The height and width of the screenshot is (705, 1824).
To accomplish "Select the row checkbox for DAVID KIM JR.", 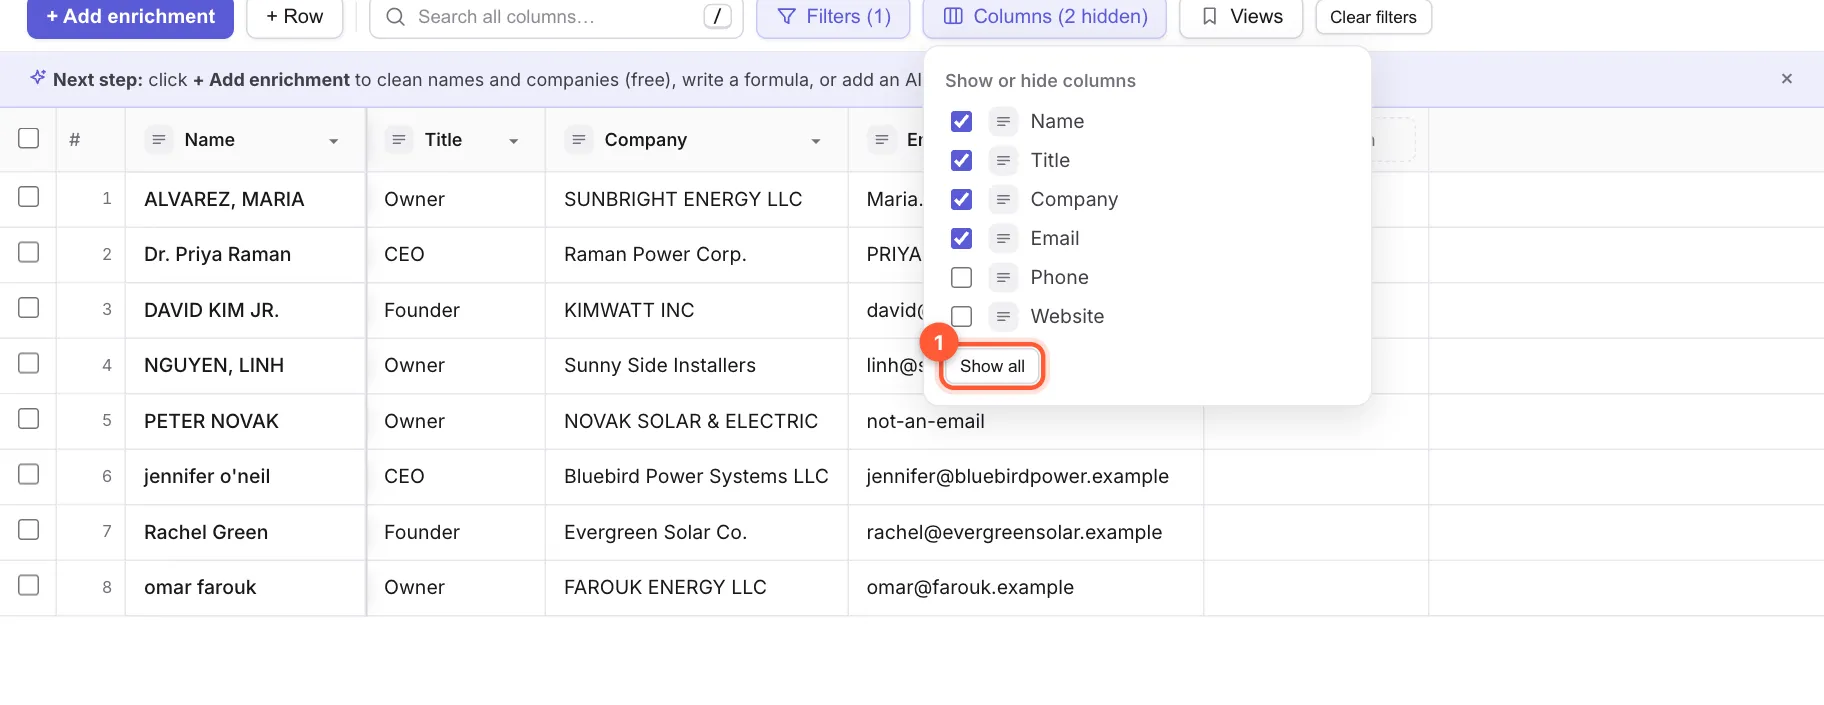I will 29,308.
